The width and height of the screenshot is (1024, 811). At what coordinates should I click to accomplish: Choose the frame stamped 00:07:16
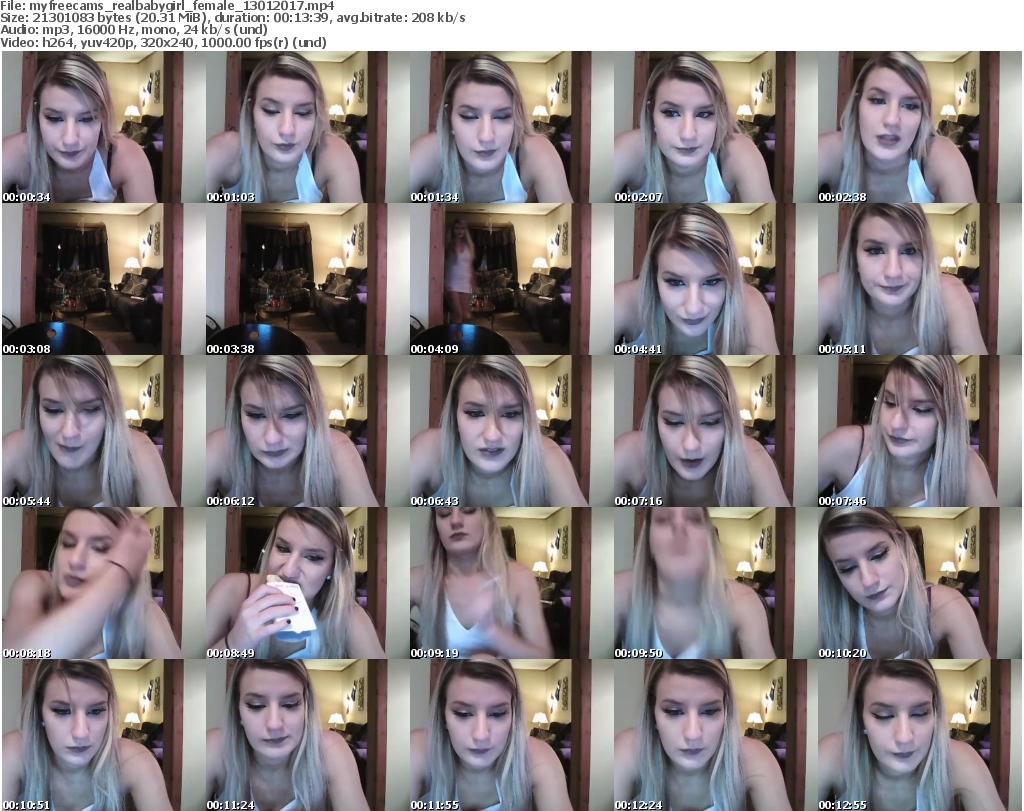click(714, 431)
